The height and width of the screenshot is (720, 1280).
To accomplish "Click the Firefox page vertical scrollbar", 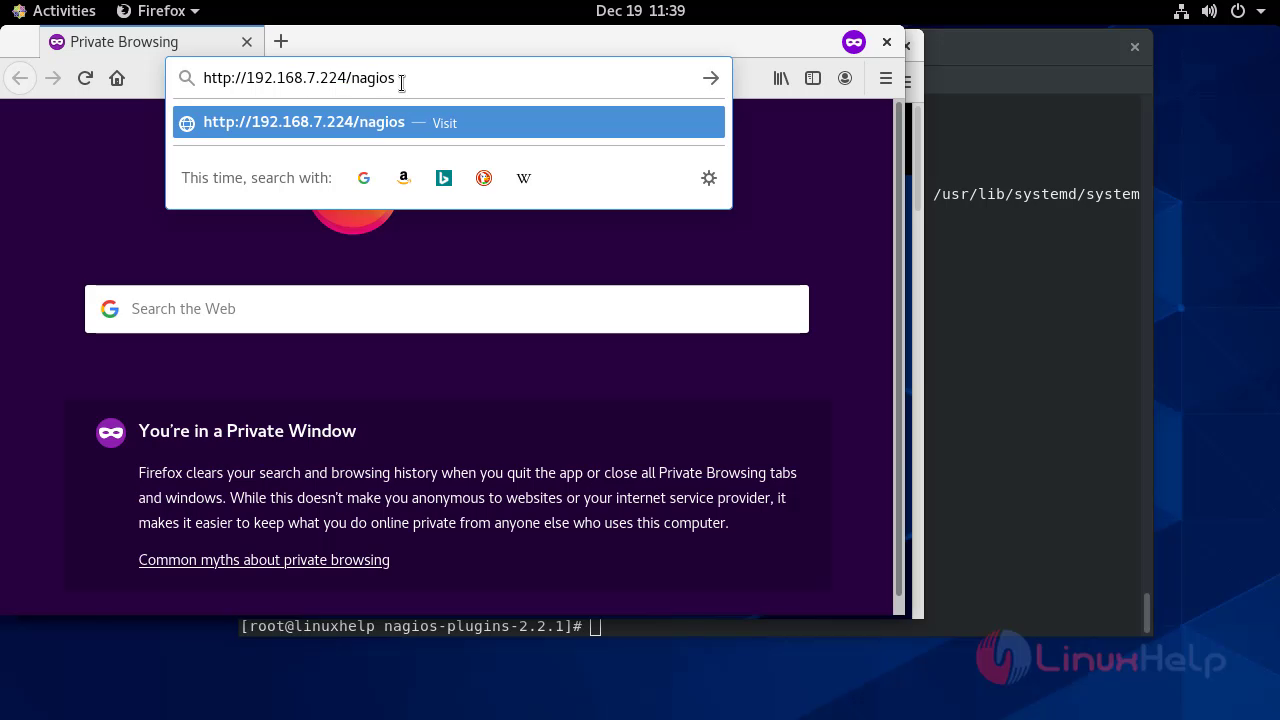I will 898,350.
